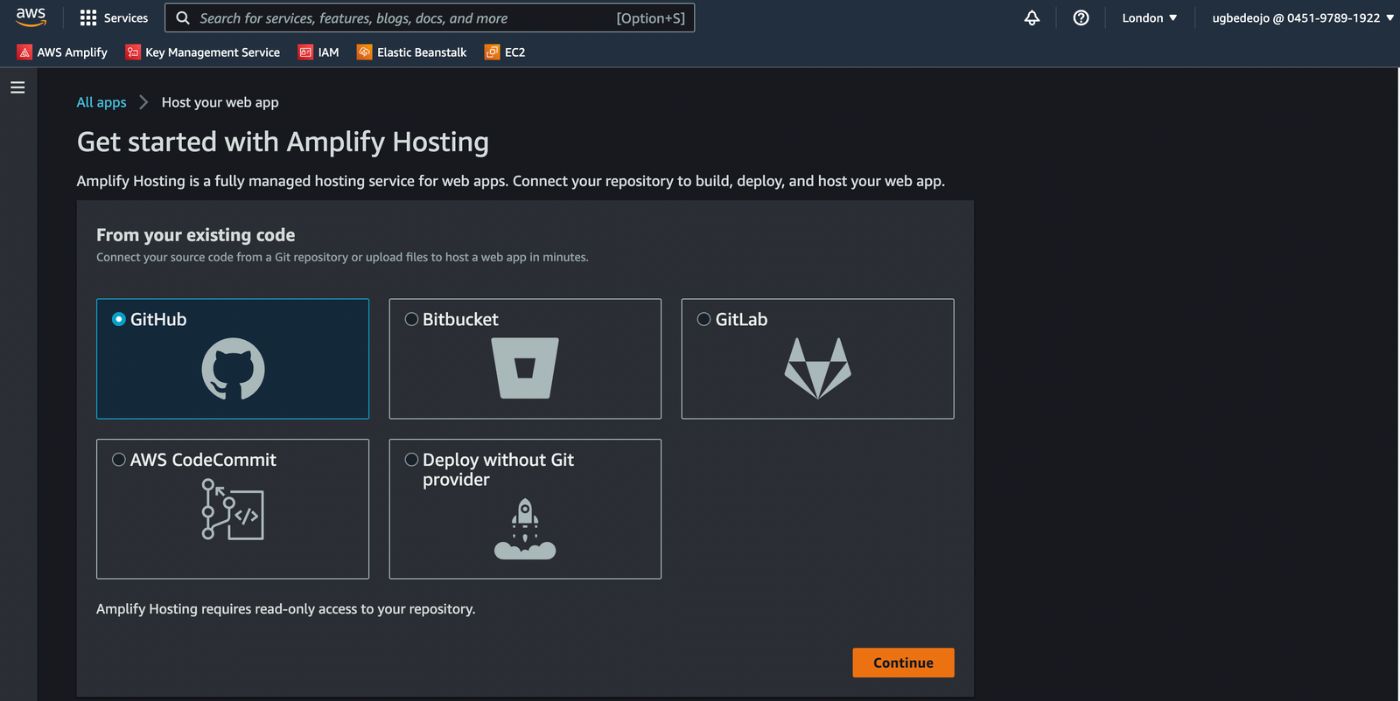Click the 'From your existing code' heading
Viewport: 1400px width, 701px height.
[196, 235]
